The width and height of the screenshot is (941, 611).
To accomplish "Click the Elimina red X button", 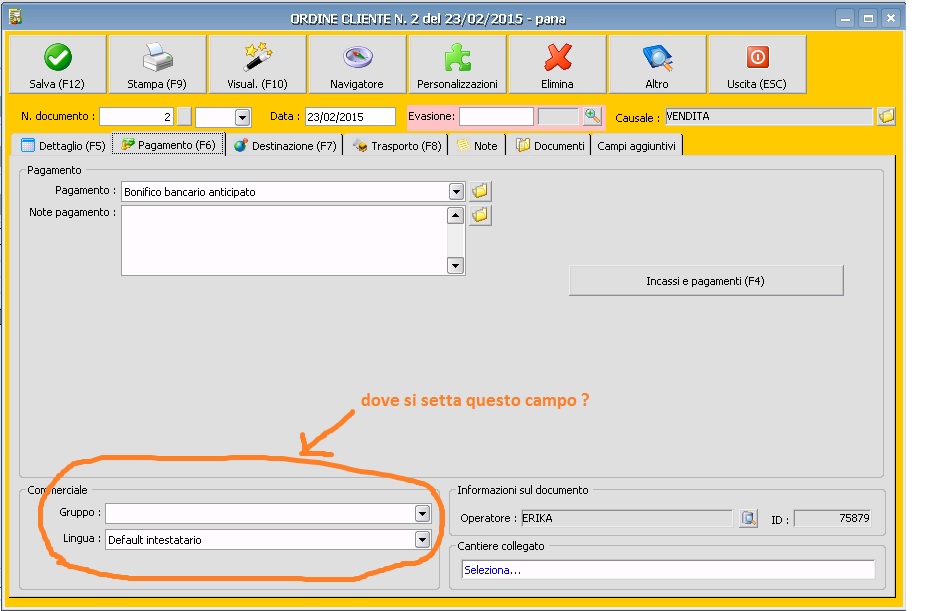I will (558, 64).
